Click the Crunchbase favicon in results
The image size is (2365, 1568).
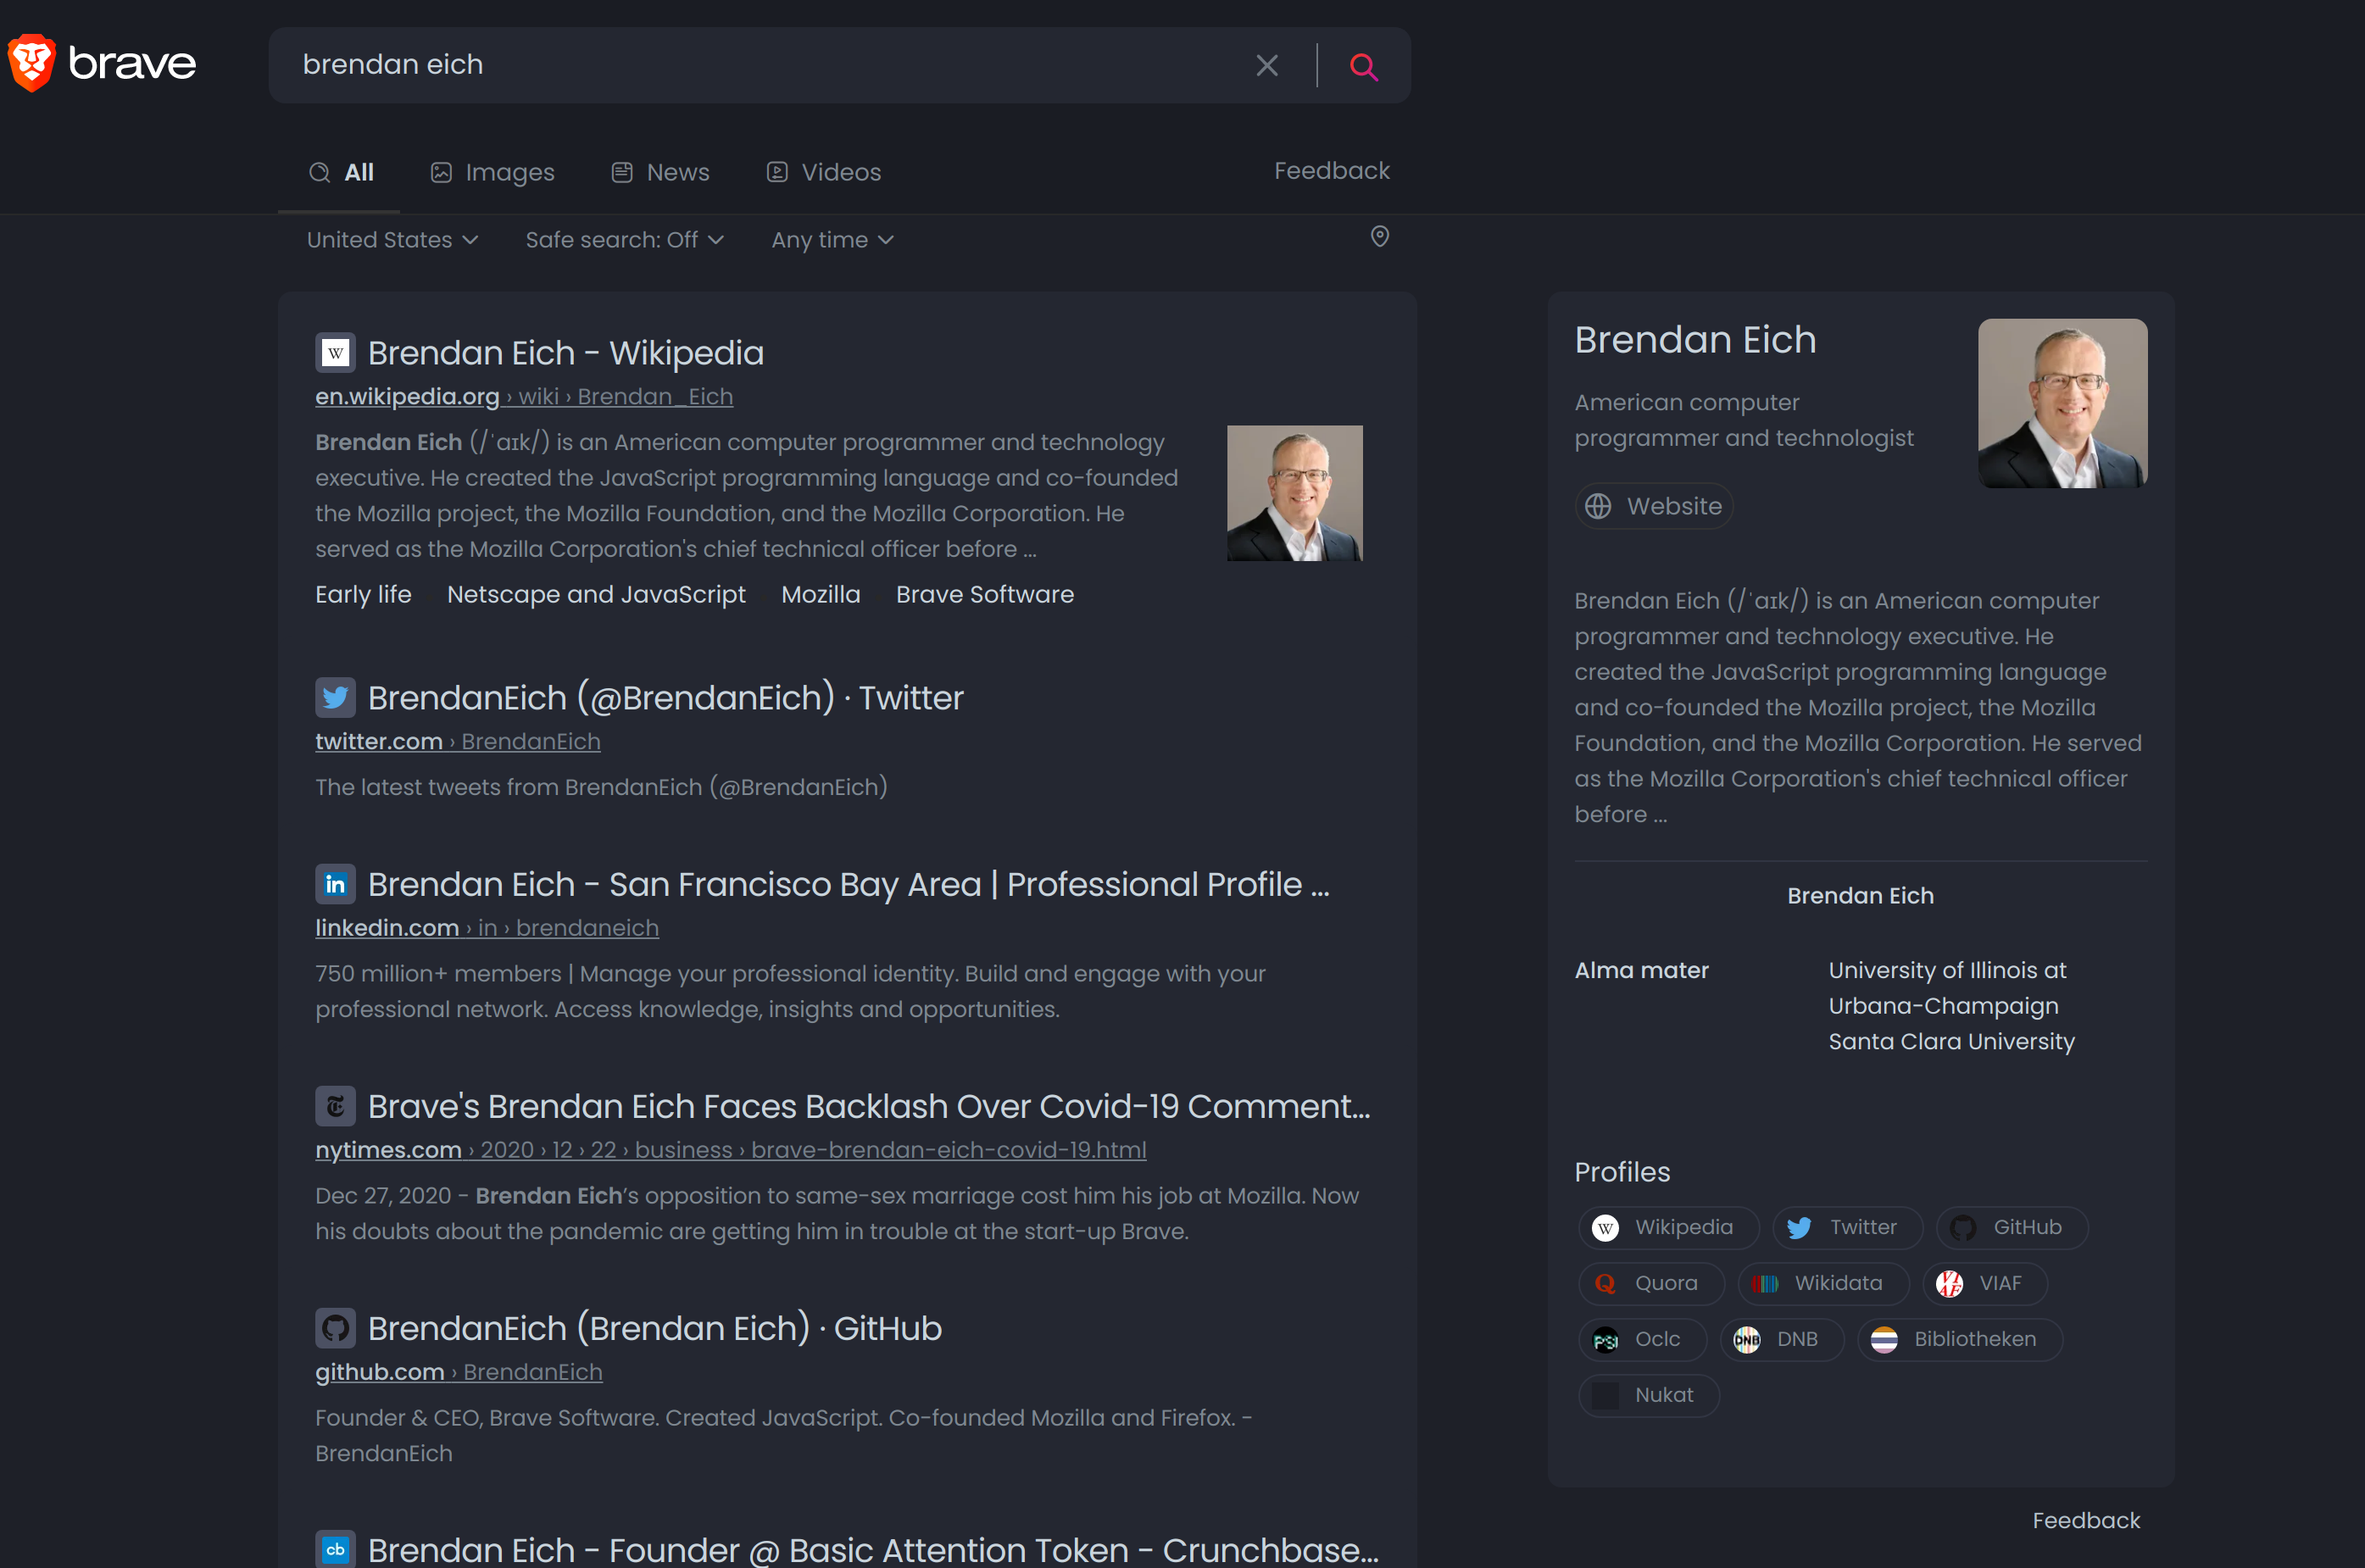click(x=335, y=1550)
